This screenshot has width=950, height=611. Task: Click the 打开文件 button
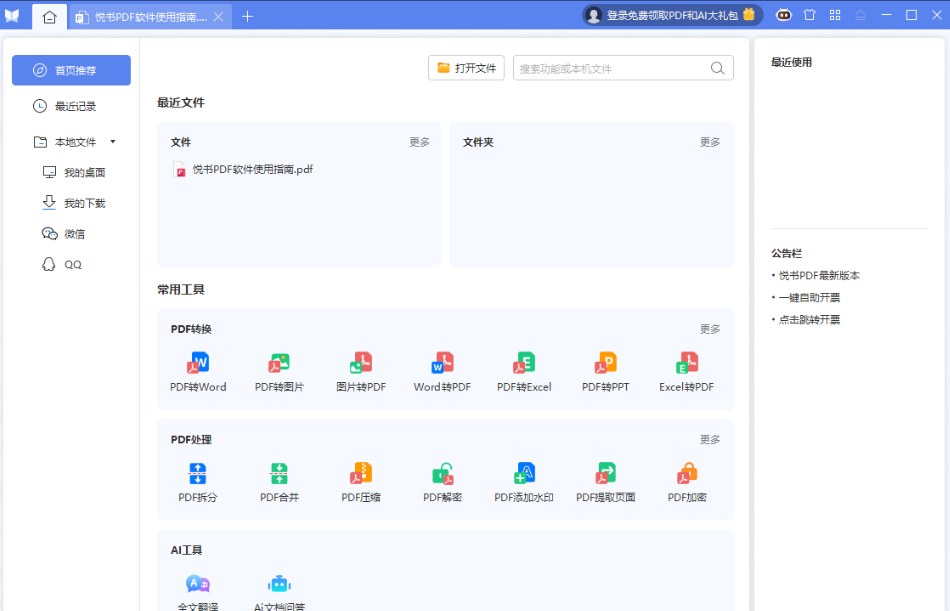click(467, 68)
